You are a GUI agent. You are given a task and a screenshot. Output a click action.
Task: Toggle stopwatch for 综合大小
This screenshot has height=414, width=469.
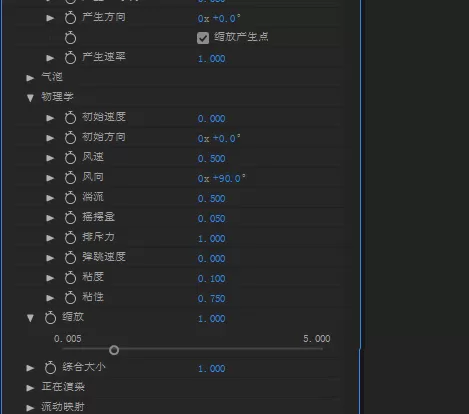pos(50,368)
